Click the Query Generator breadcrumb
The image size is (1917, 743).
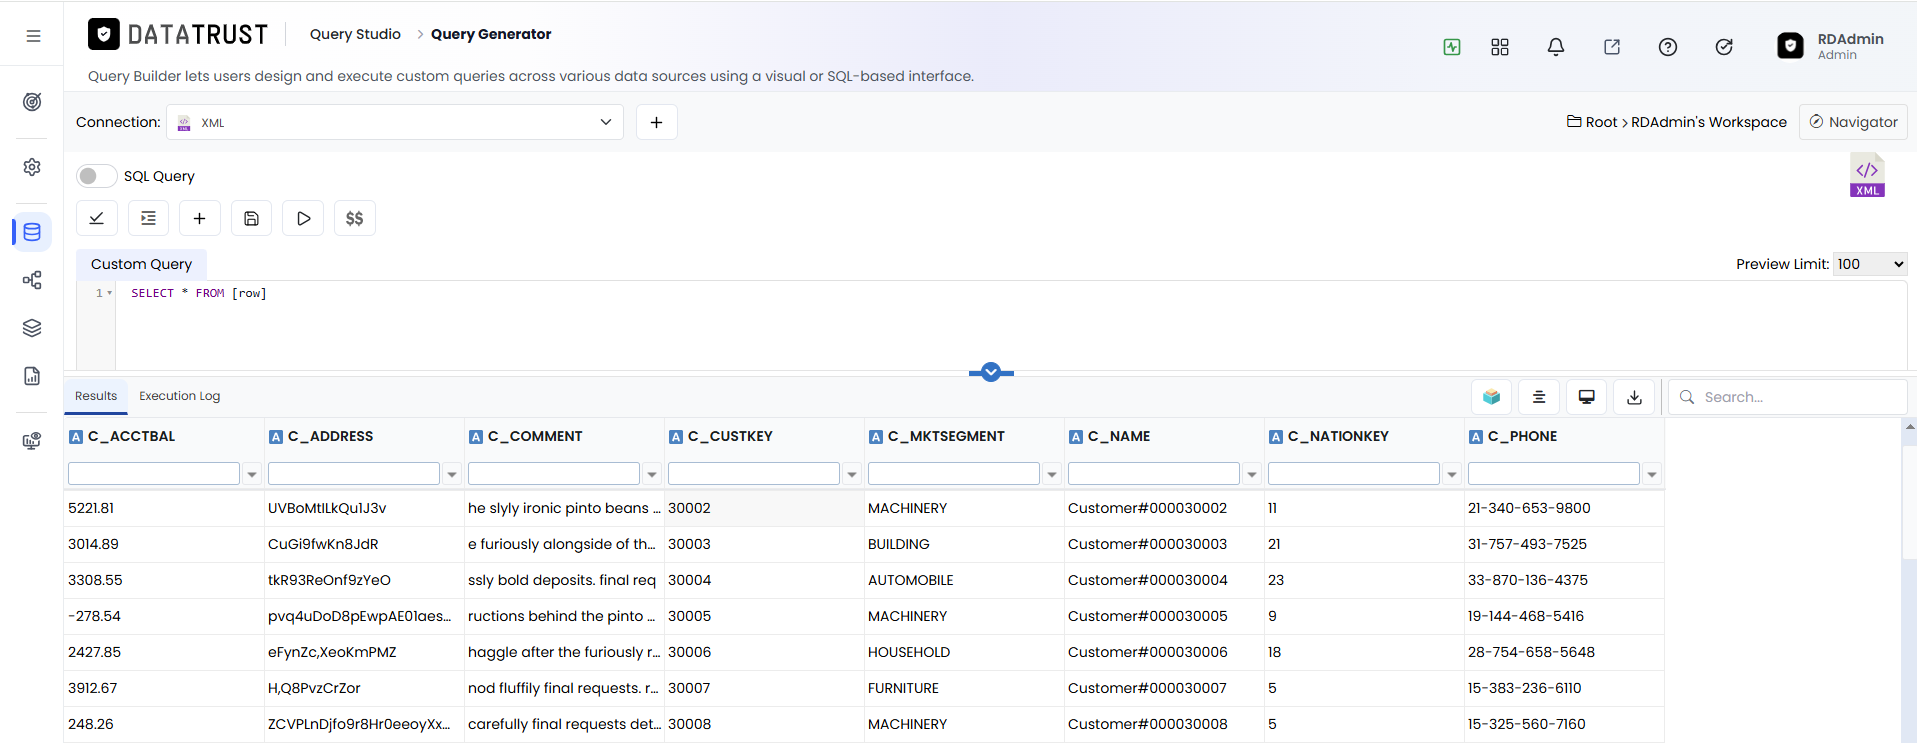(491, 34)
